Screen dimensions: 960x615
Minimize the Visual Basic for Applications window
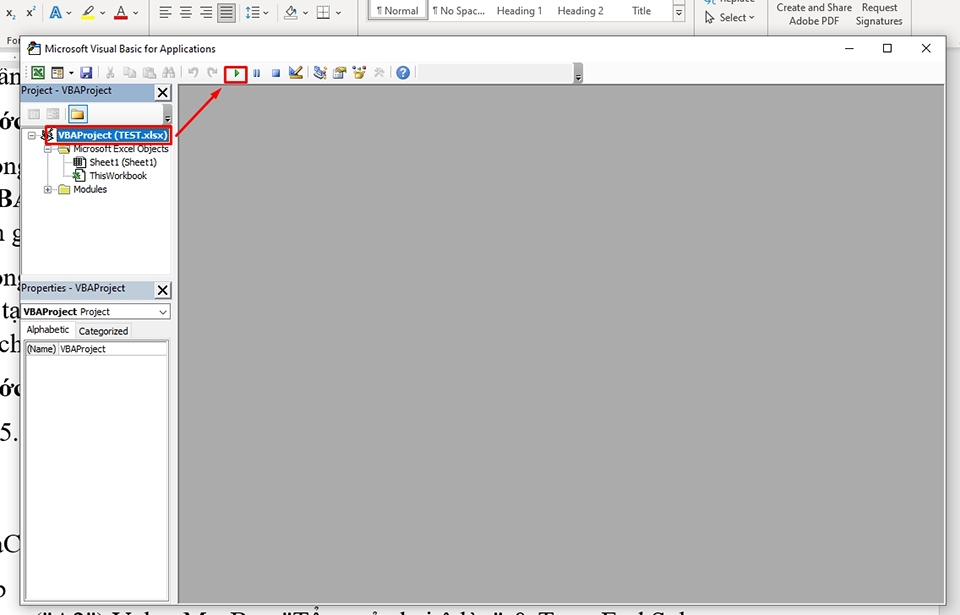[x=849, y=48]
